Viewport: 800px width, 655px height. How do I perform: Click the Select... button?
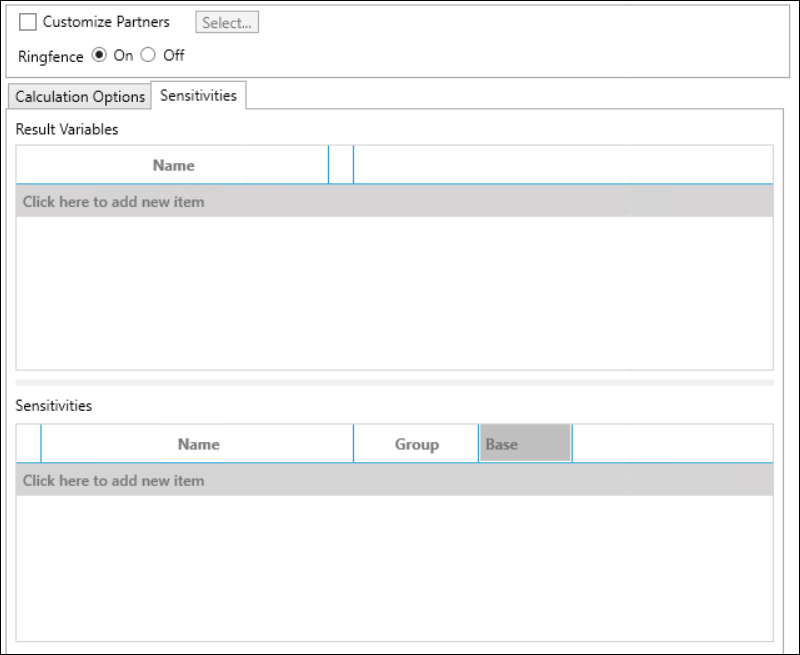tap(228, 22)
